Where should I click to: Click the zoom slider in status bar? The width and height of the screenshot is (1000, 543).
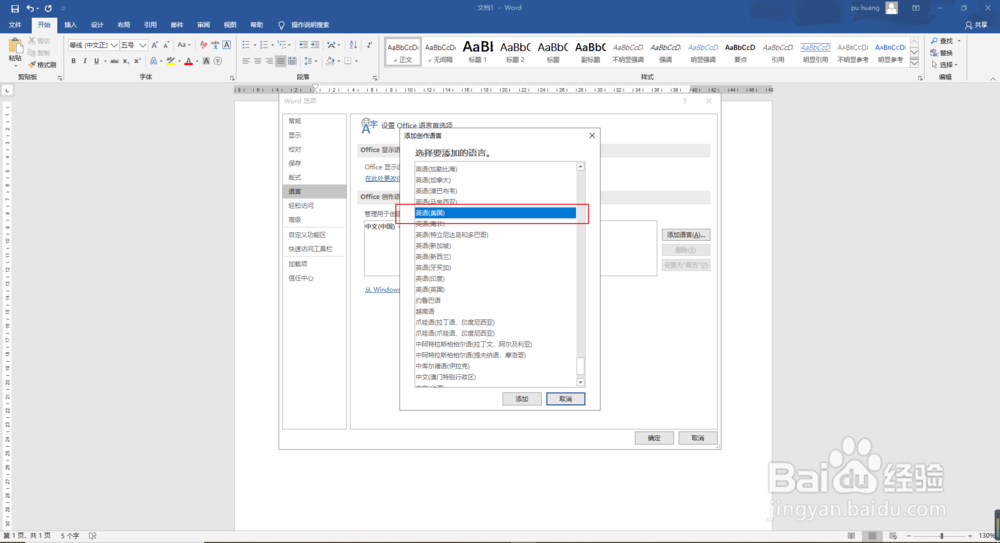tap(941, 536)
